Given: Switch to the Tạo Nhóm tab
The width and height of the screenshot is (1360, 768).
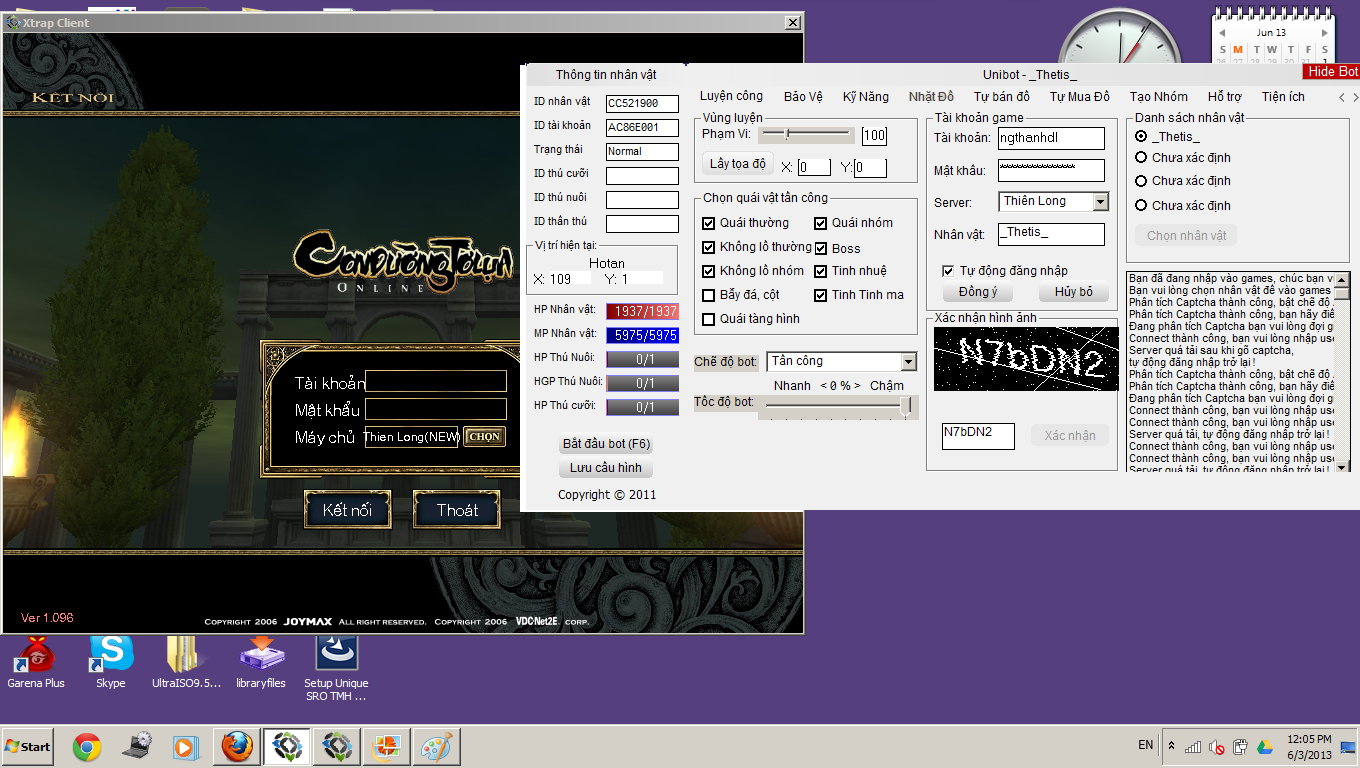Looking at the screenshot, I should 1159,96.
